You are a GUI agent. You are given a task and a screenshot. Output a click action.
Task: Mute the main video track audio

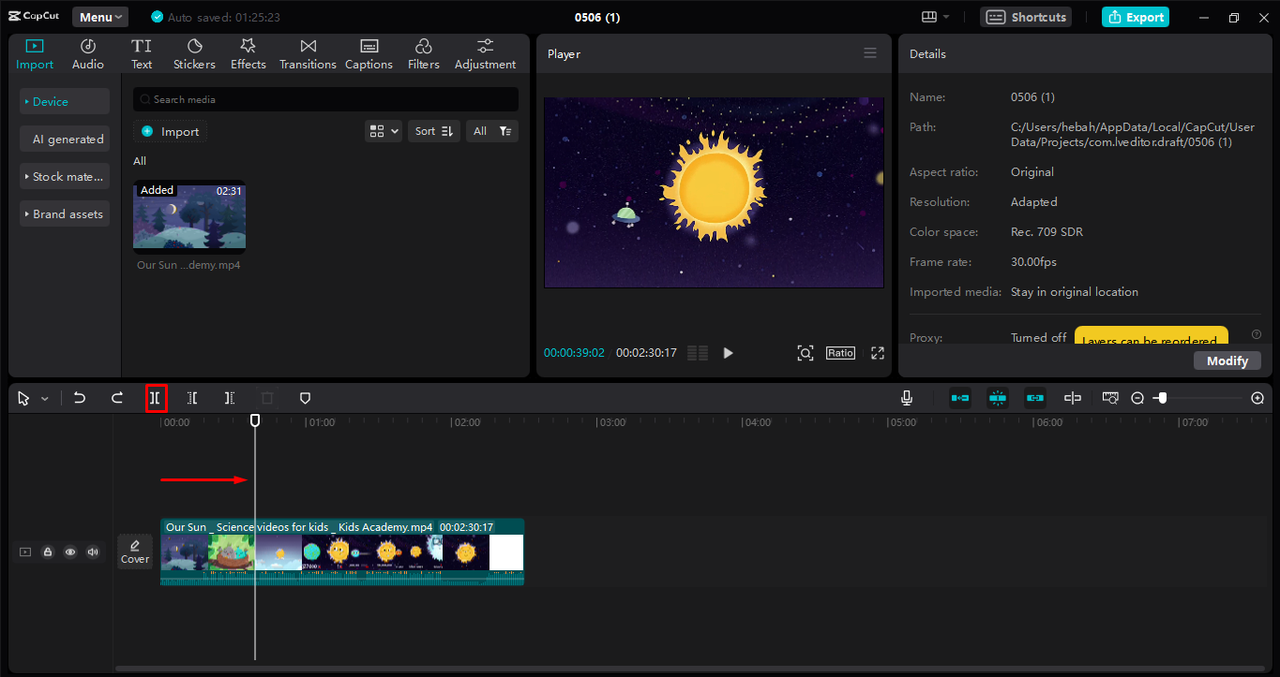tap(93, 552)
